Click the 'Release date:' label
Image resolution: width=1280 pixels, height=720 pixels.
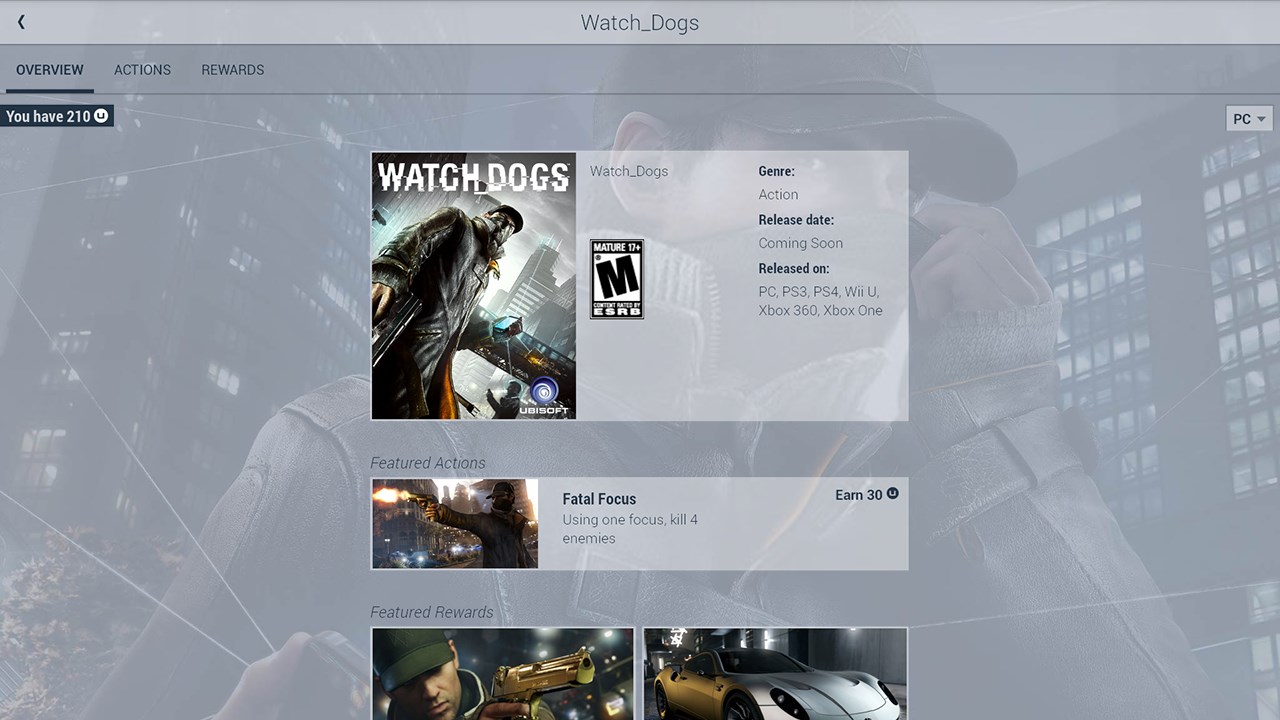click(x=796, y=220)
